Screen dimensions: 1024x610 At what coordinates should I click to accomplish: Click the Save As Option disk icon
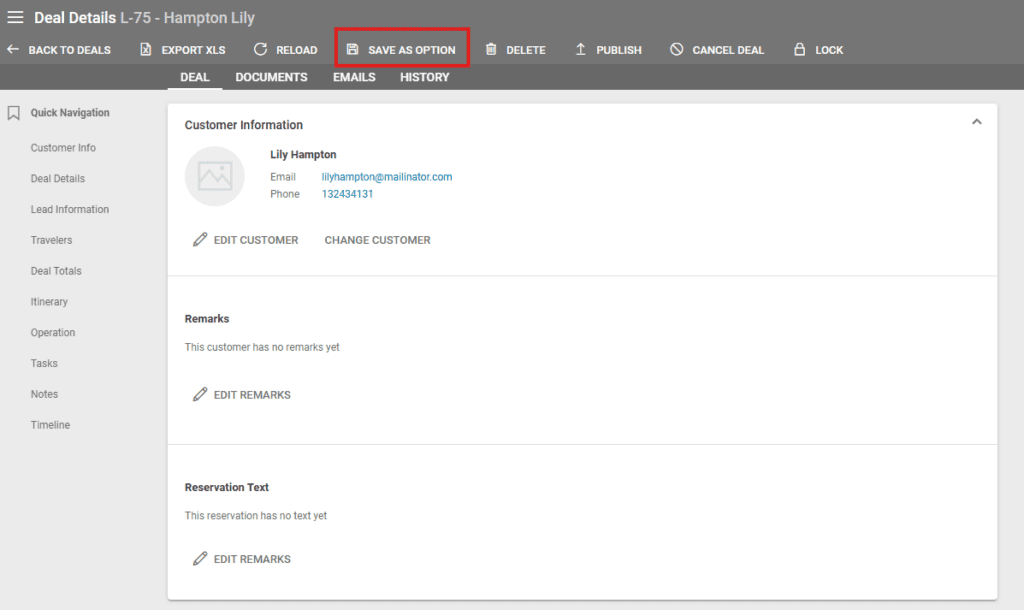click(352, 49)
